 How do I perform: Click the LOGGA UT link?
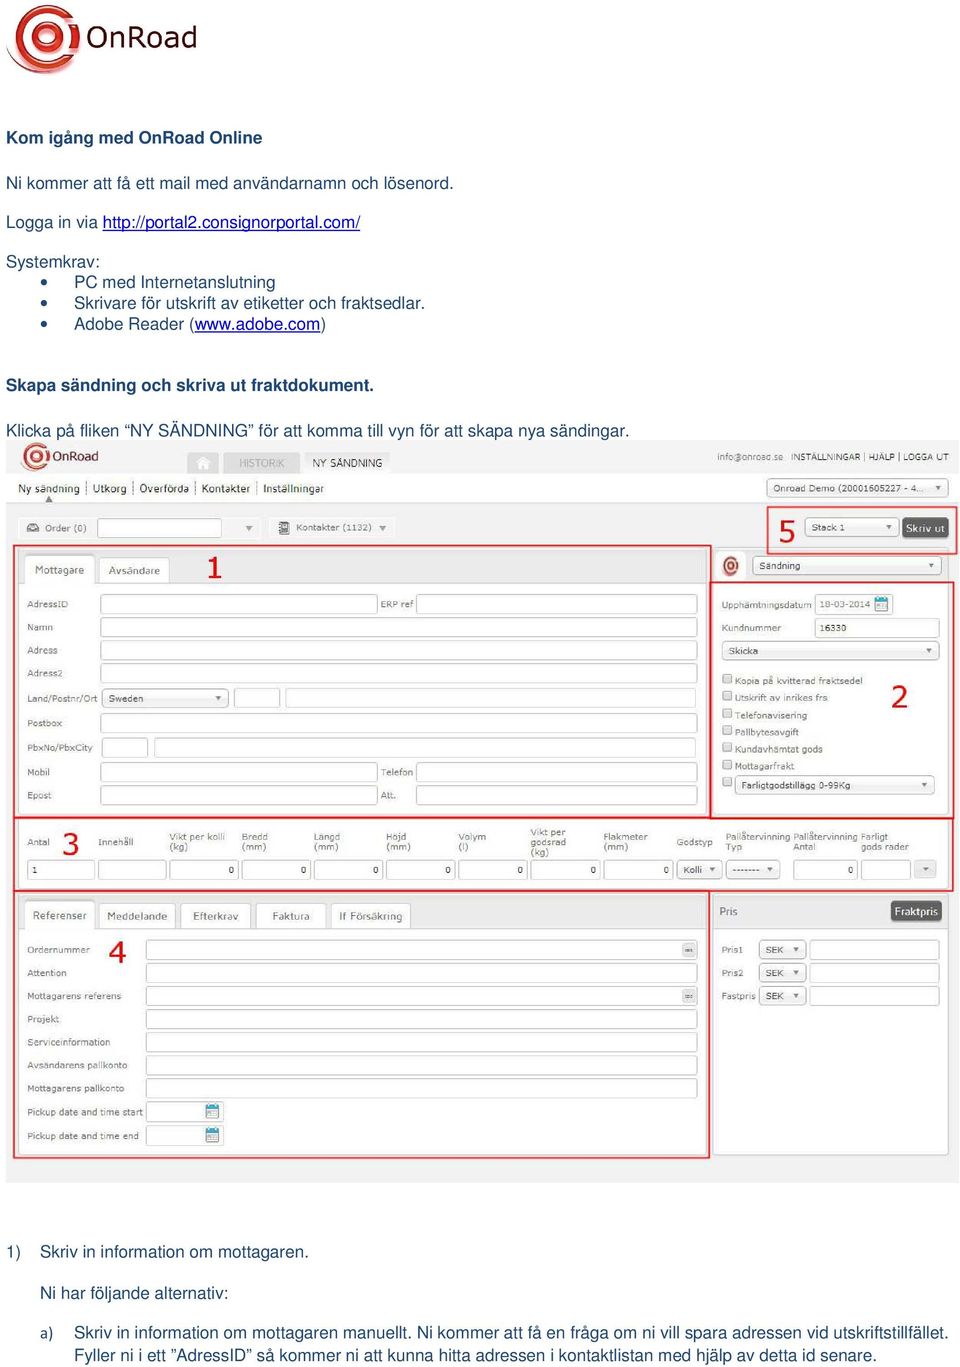pos(926,456)
